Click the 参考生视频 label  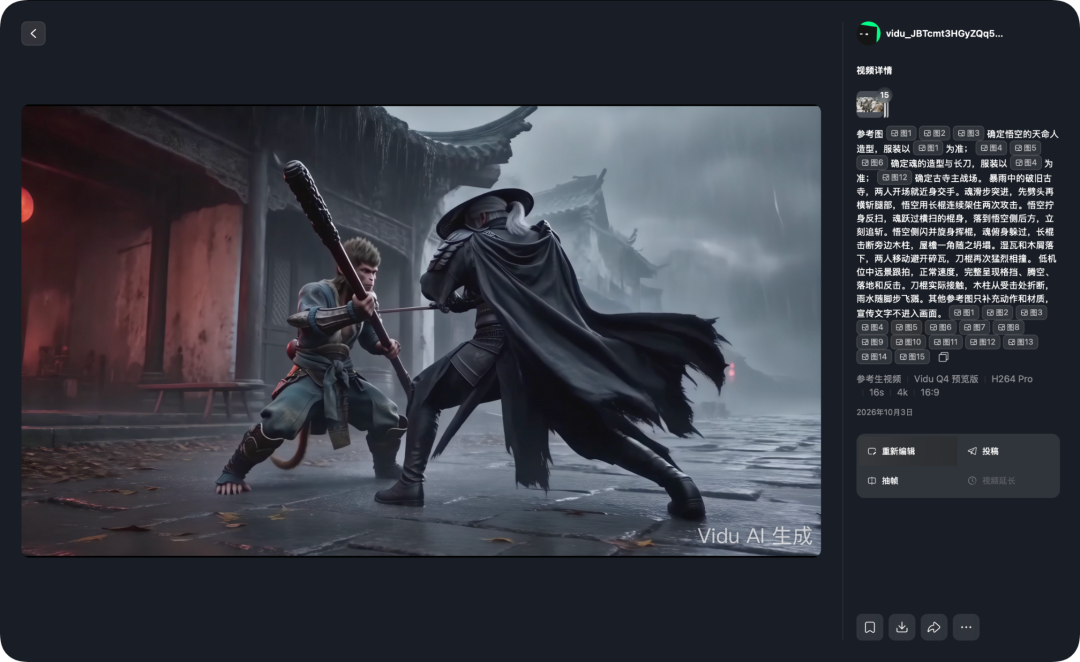(x=878, y=379)
